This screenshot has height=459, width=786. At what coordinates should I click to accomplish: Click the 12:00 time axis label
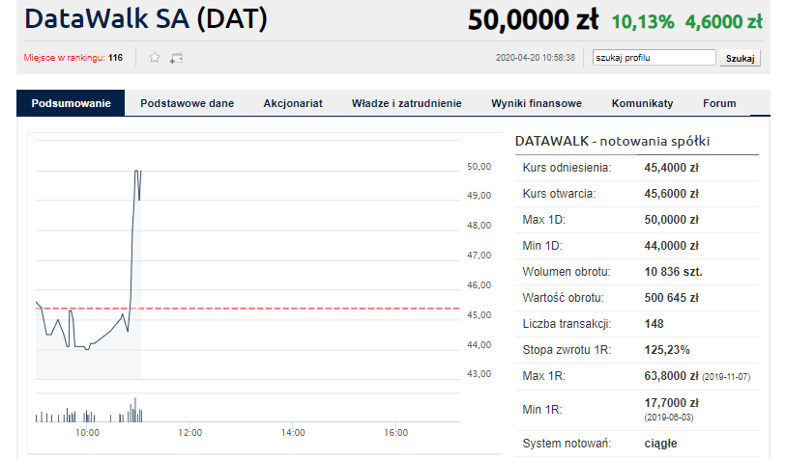point(190,432)
